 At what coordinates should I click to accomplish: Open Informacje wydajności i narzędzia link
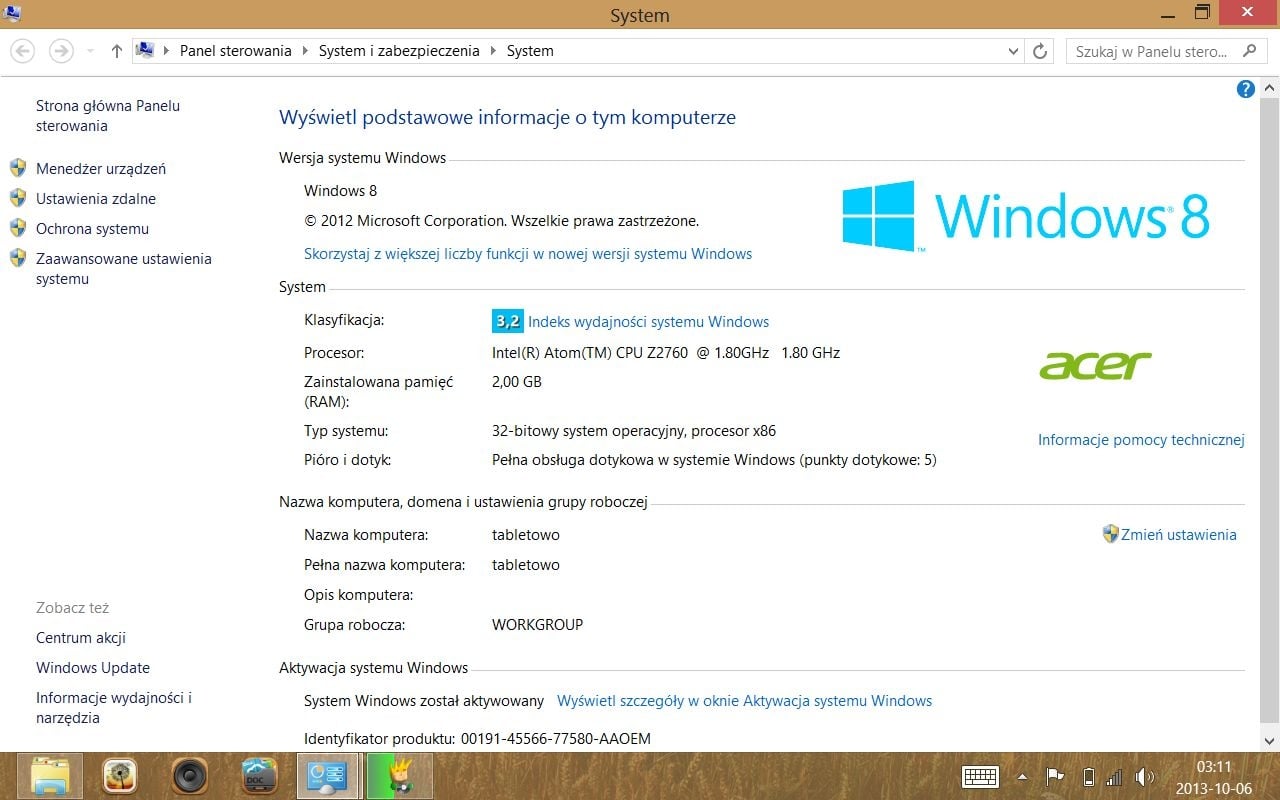click(114, 708)
